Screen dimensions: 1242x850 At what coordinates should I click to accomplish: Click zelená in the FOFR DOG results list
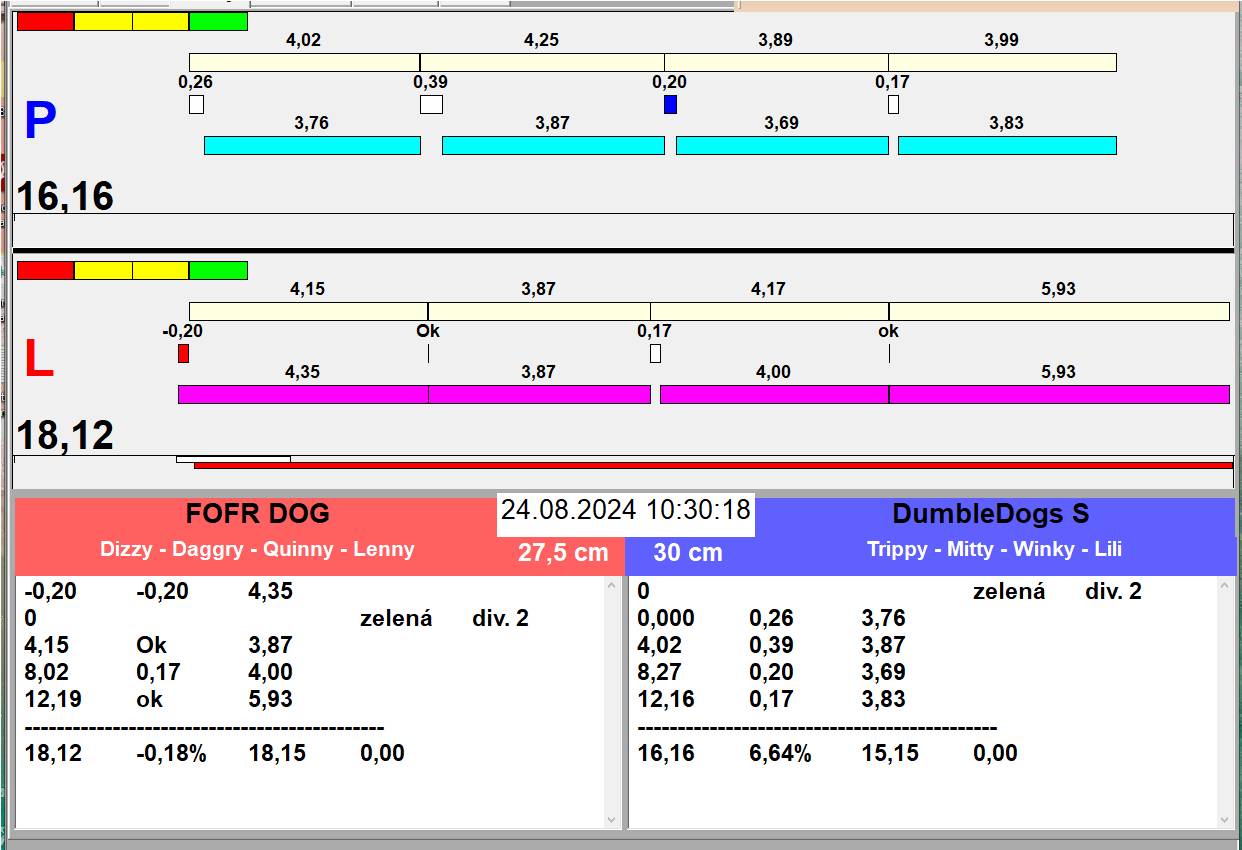[x=396, y=618]
